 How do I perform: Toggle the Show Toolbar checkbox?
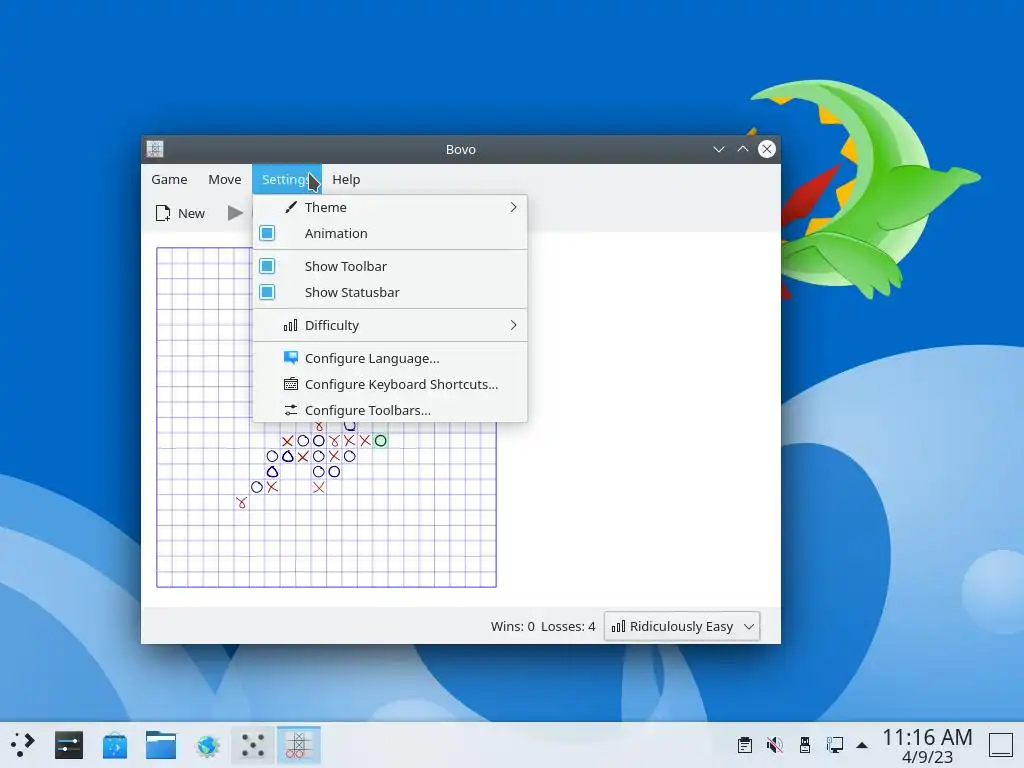point(267,266)
